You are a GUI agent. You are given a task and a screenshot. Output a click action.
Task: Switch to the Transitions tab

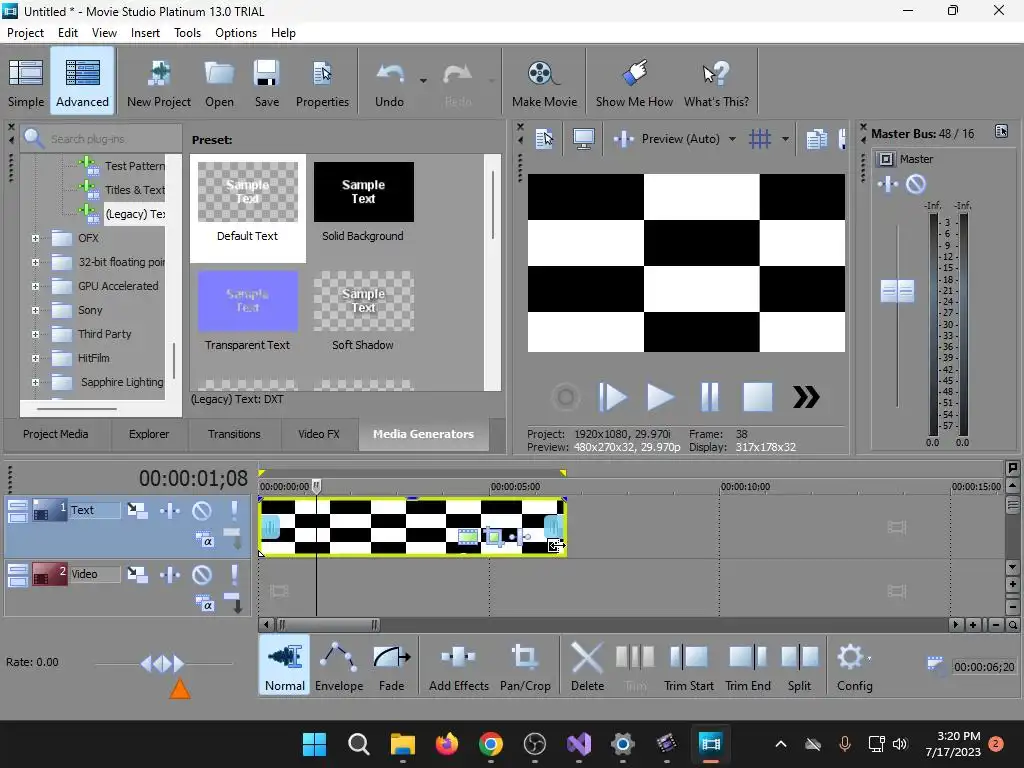coord(234,434)
